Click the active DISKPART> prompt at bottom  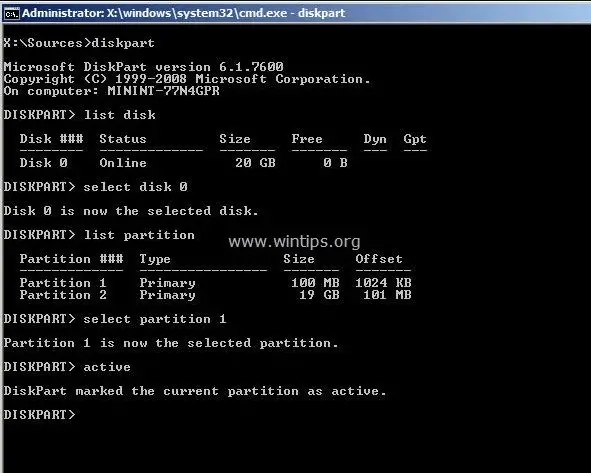[x=40, y=415]
